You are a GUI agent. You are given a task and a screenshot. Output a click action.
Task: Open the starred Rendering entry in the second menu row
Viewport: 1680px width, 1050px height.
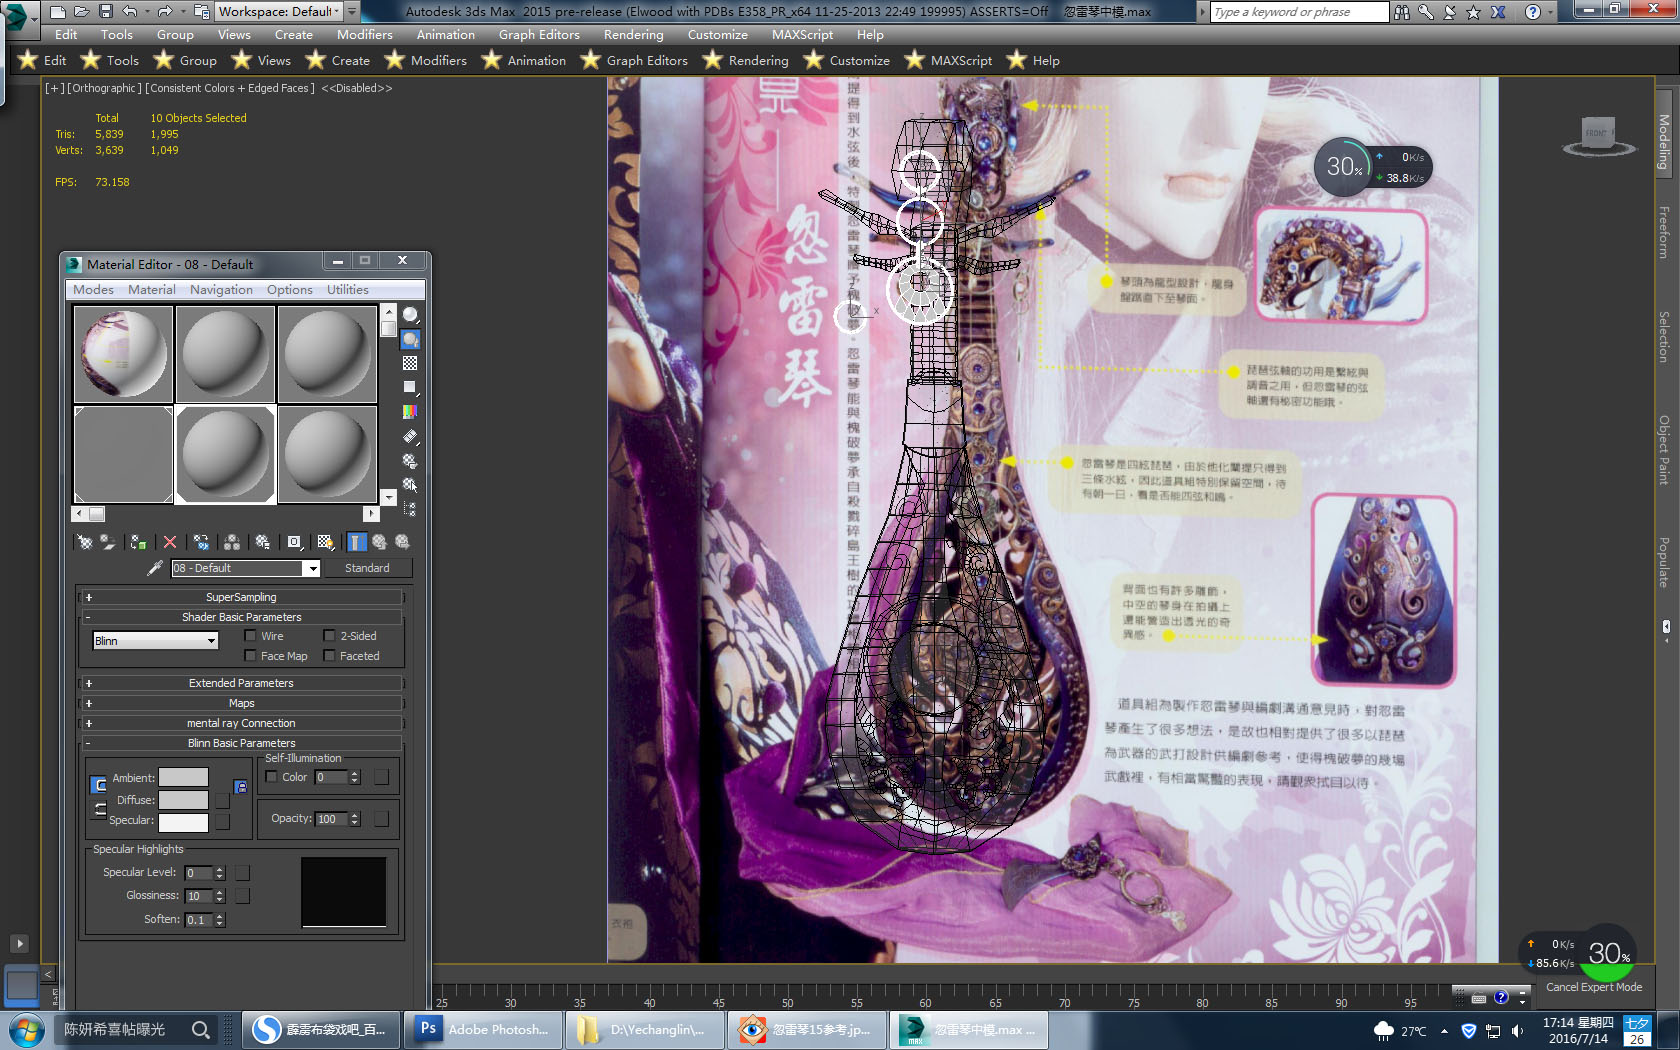(x=746, y=61)
